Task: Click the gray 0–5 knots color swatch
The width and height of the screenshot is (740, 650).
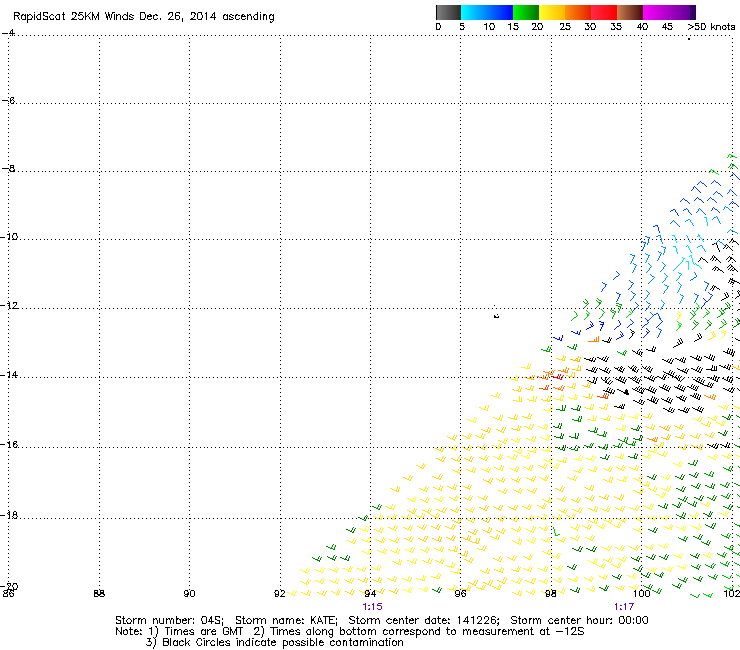Action: pyautogui.click(x=448, y=12)
